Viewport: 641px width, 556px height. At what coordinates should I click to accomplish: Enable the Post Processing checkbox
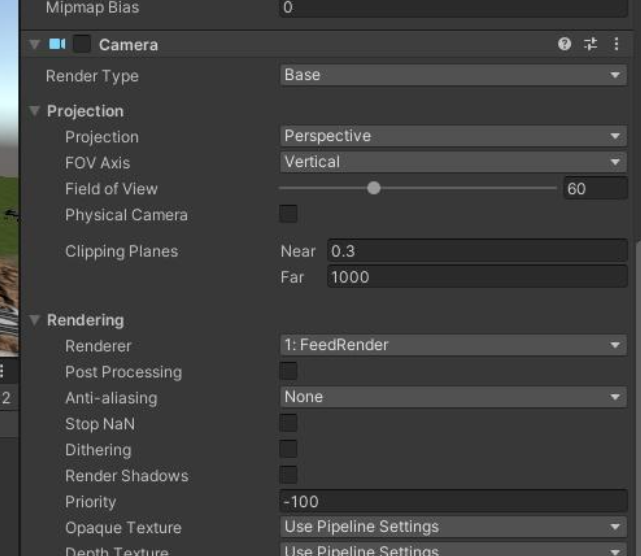[288, 371]
